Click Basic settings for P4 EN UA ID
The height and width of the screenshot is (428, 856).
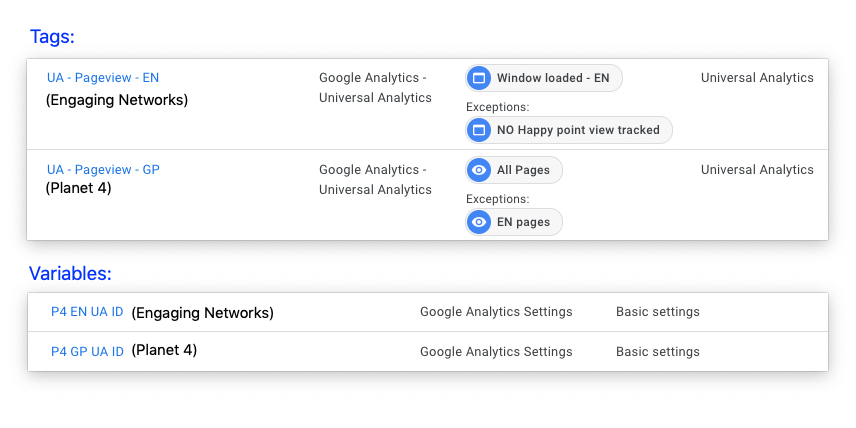pos(658,312)
